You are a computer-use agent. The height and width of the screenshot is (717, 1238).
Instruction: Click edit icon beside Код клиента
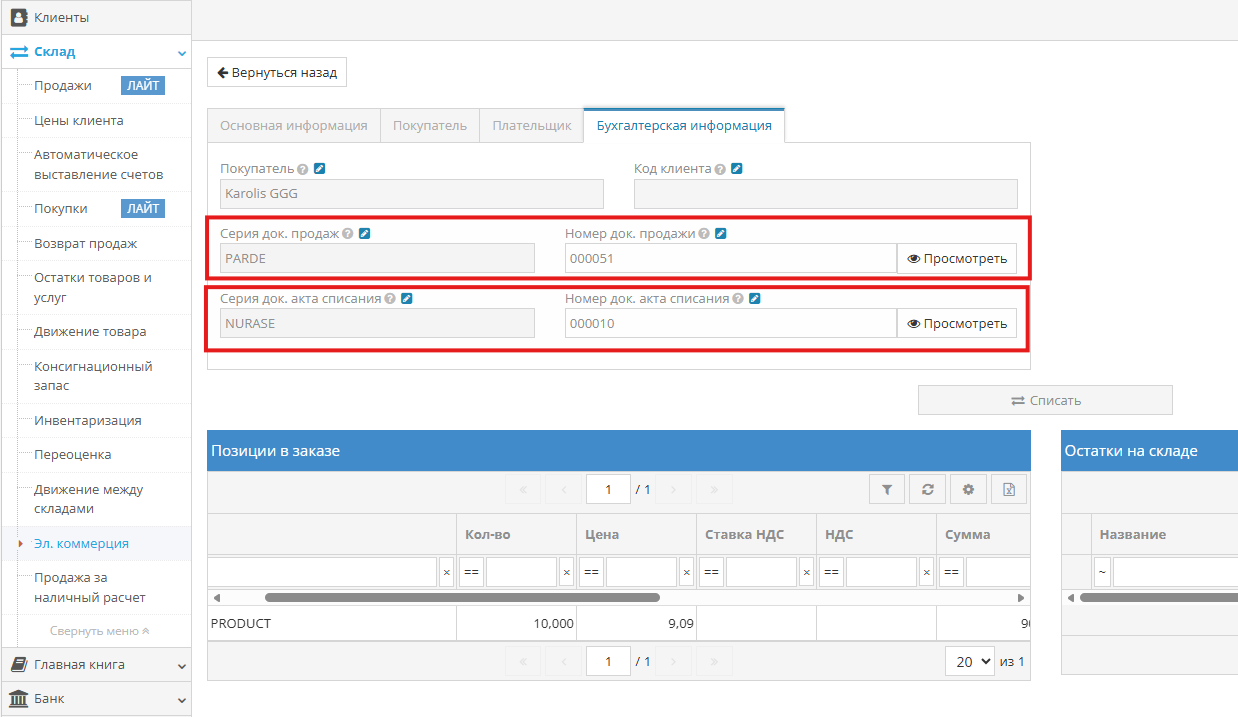click(737, 169)
